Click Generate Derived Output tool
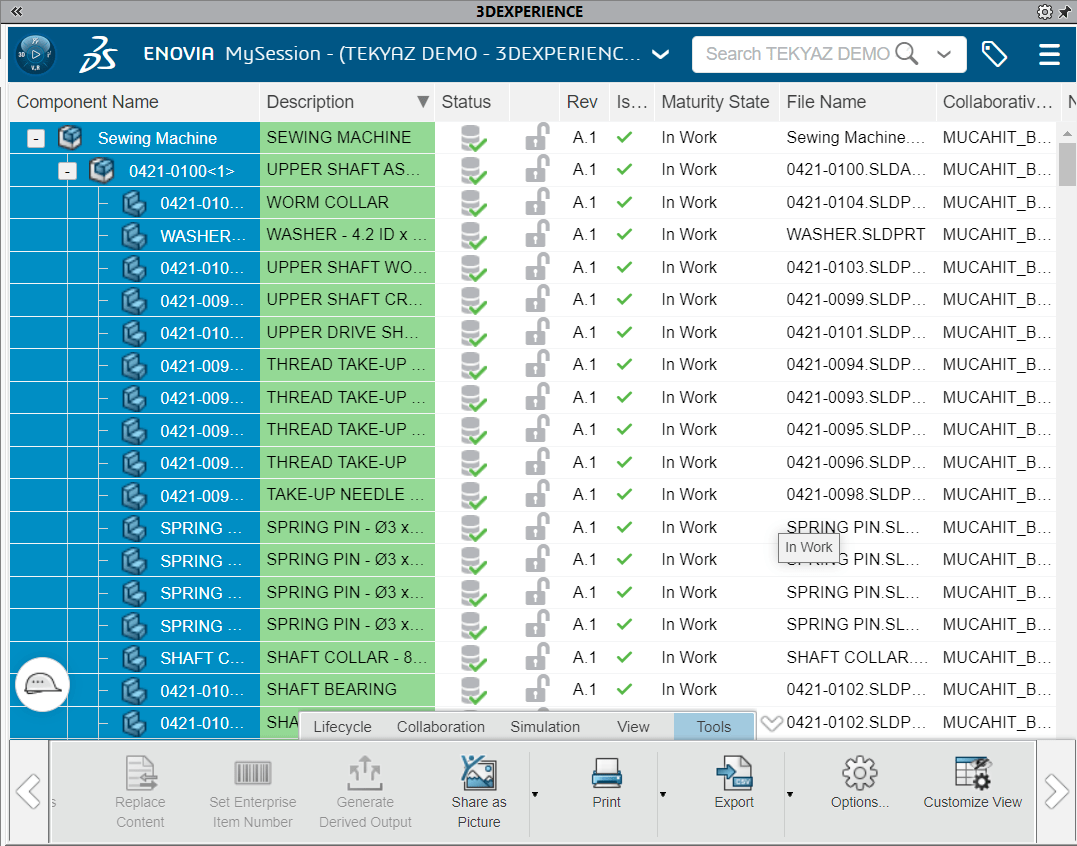 [x=365, y=792]
